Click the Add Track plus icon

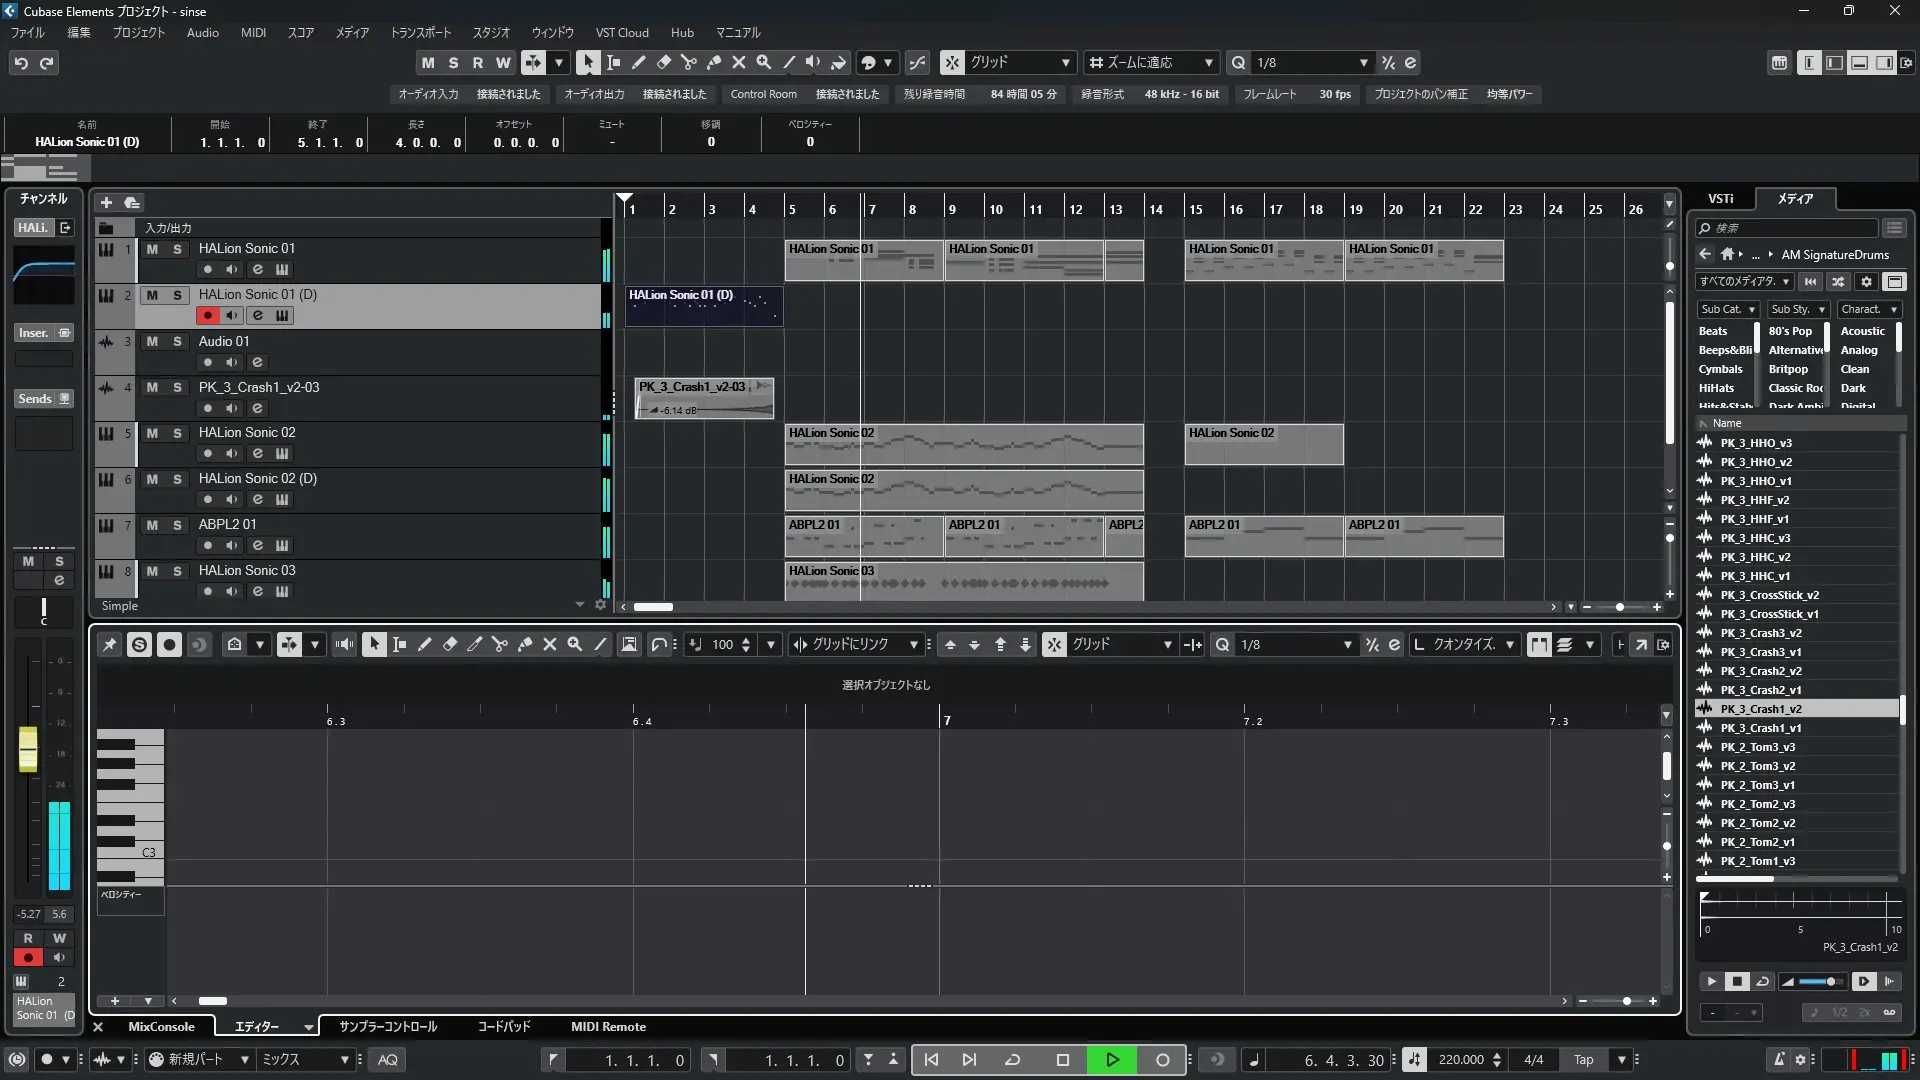106,203
